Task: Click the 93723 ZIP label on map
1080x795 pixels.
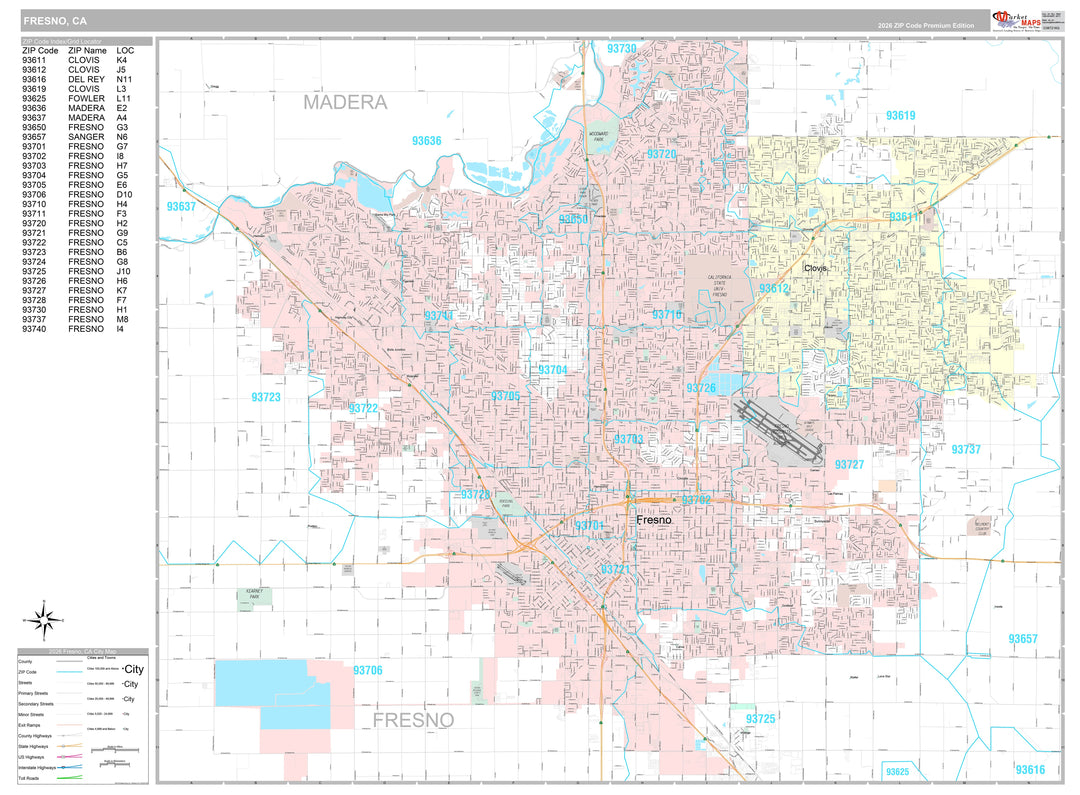Action: pos(266,398)
